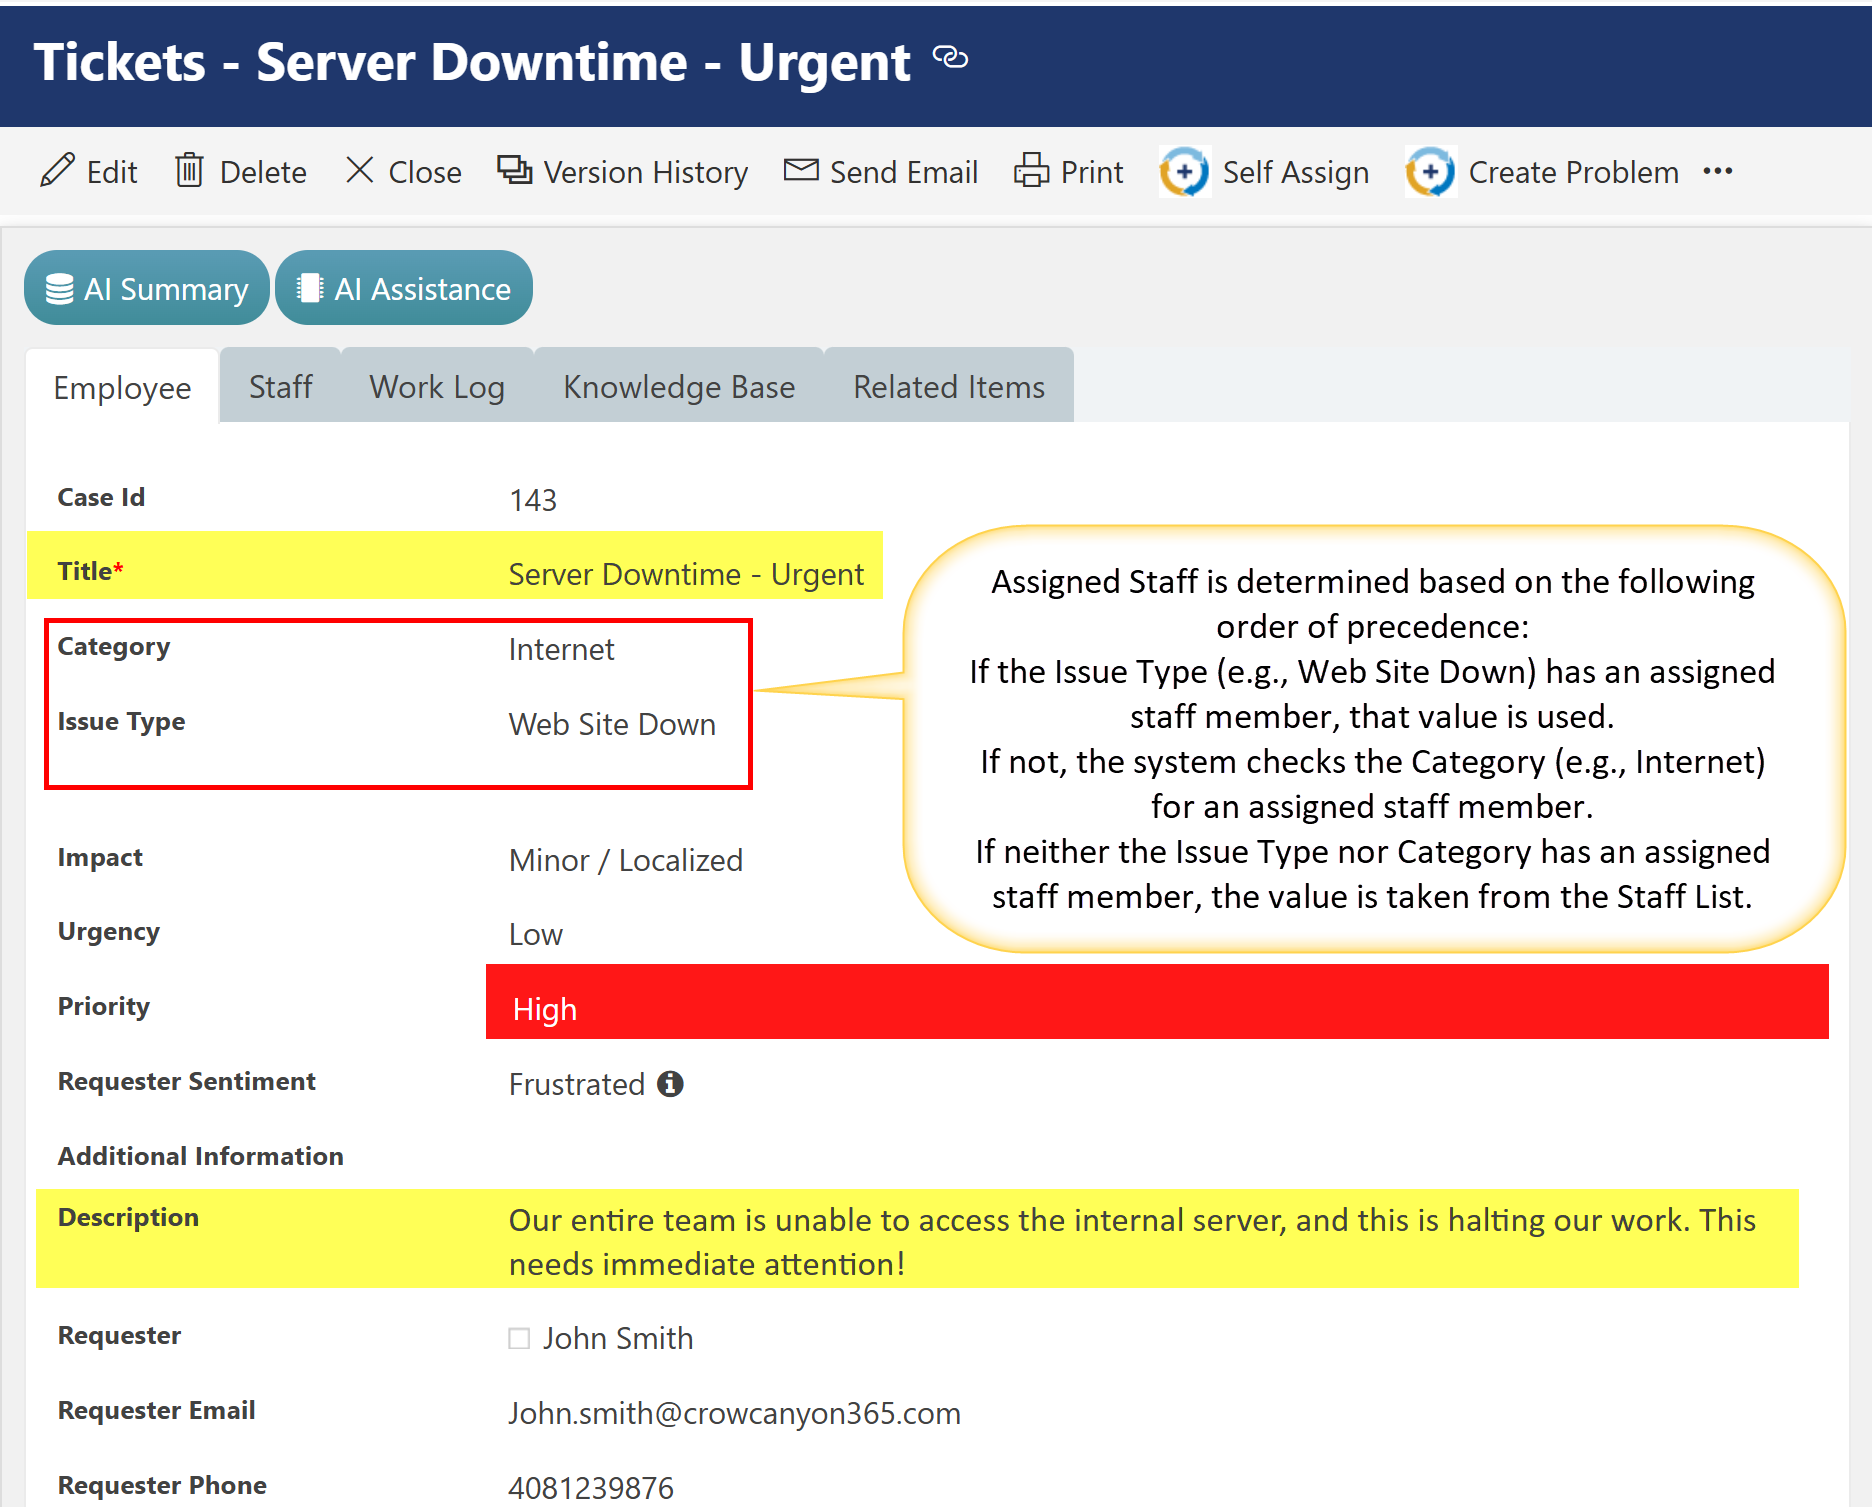The height and width of the screenshot is (1507, 1872).
Task: Open Version History from toolbar icon
Action: click(515, 171)
